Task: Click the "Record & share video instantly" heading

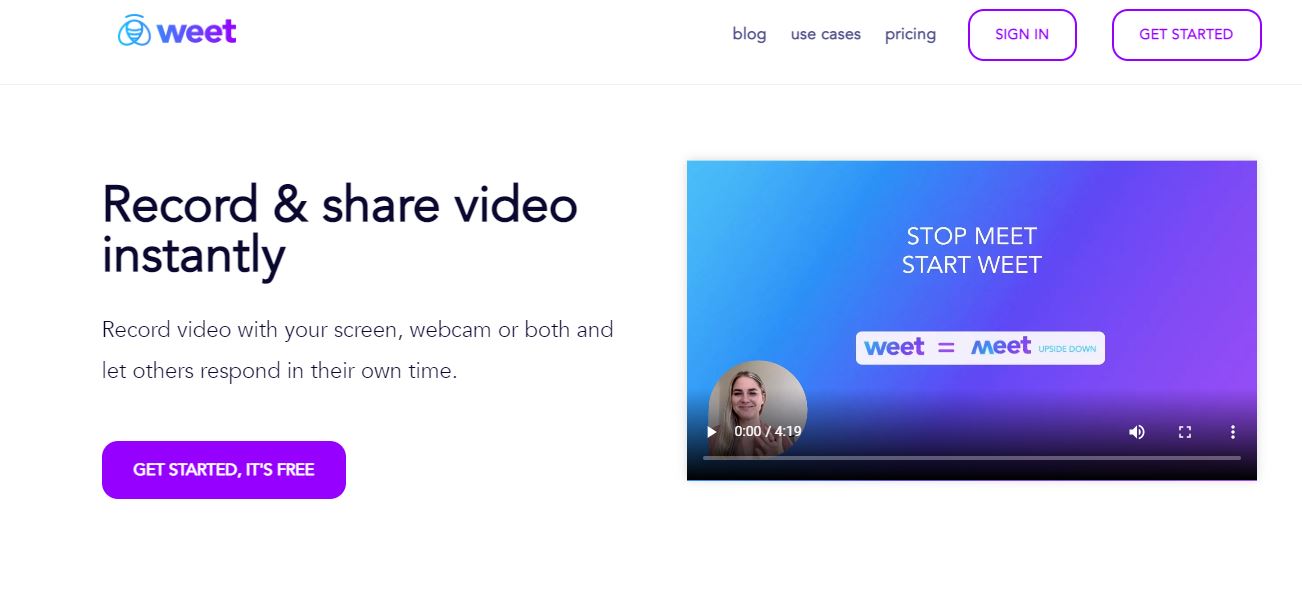Action: pos(340,230)
